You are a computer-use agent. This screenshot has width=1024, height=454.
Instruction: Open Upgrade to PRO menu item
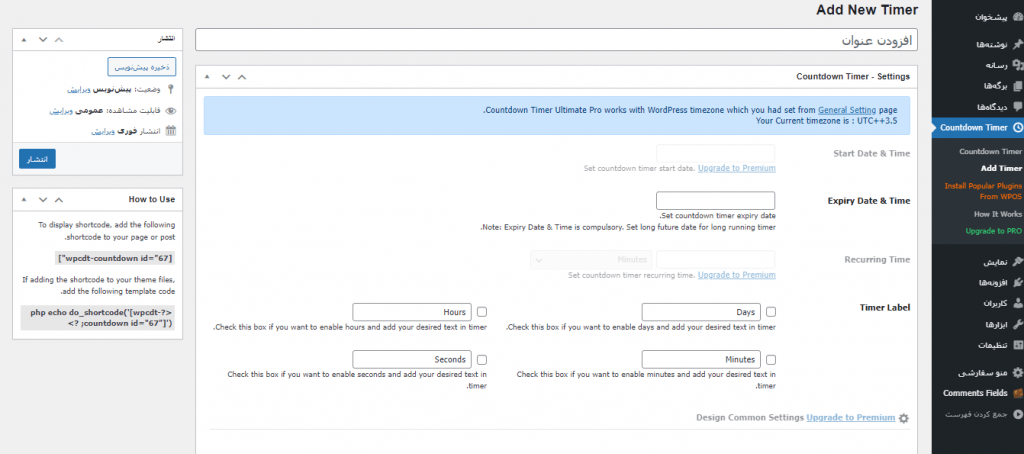pyautogui.click(x=993, y=231)
